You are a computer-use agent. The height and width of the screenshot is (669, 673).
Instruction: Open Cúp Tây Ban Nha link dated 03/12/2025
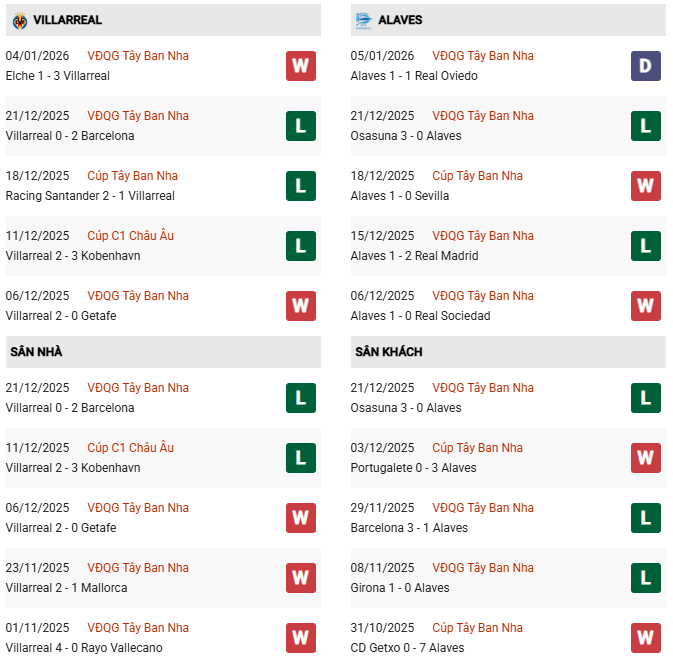(x=477, y=448)
